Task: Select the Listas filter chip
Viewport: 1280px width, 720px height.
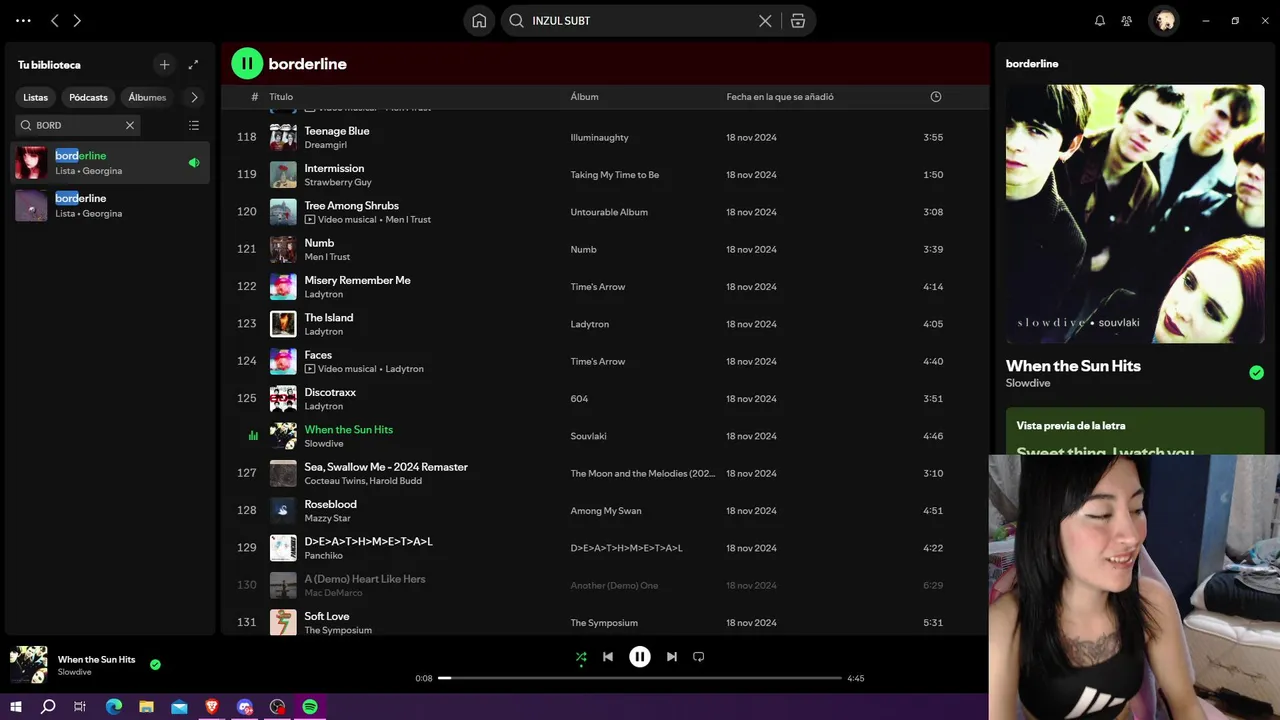Action: click(36, 97)
